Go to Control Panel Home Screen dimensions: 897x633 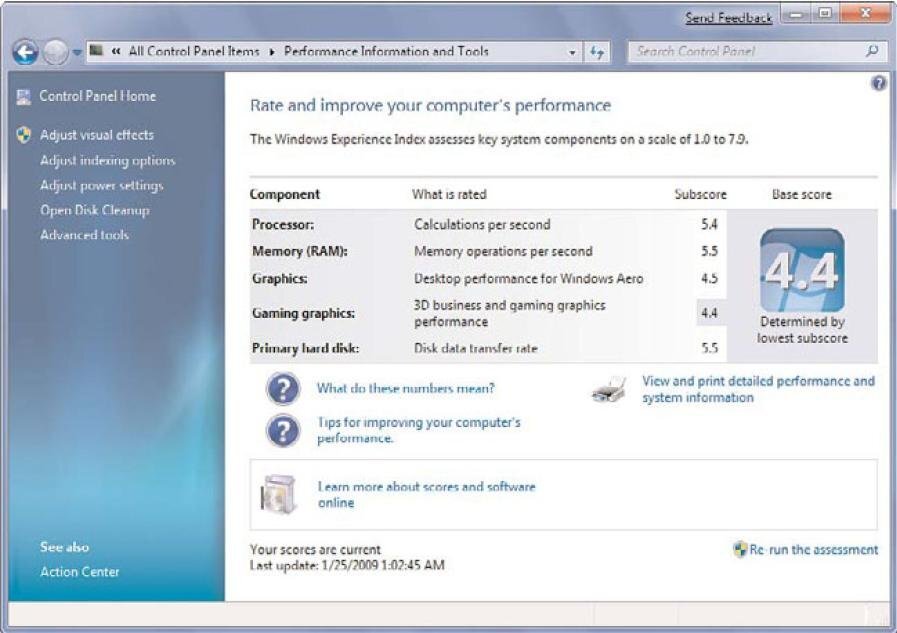pos(97,96)
